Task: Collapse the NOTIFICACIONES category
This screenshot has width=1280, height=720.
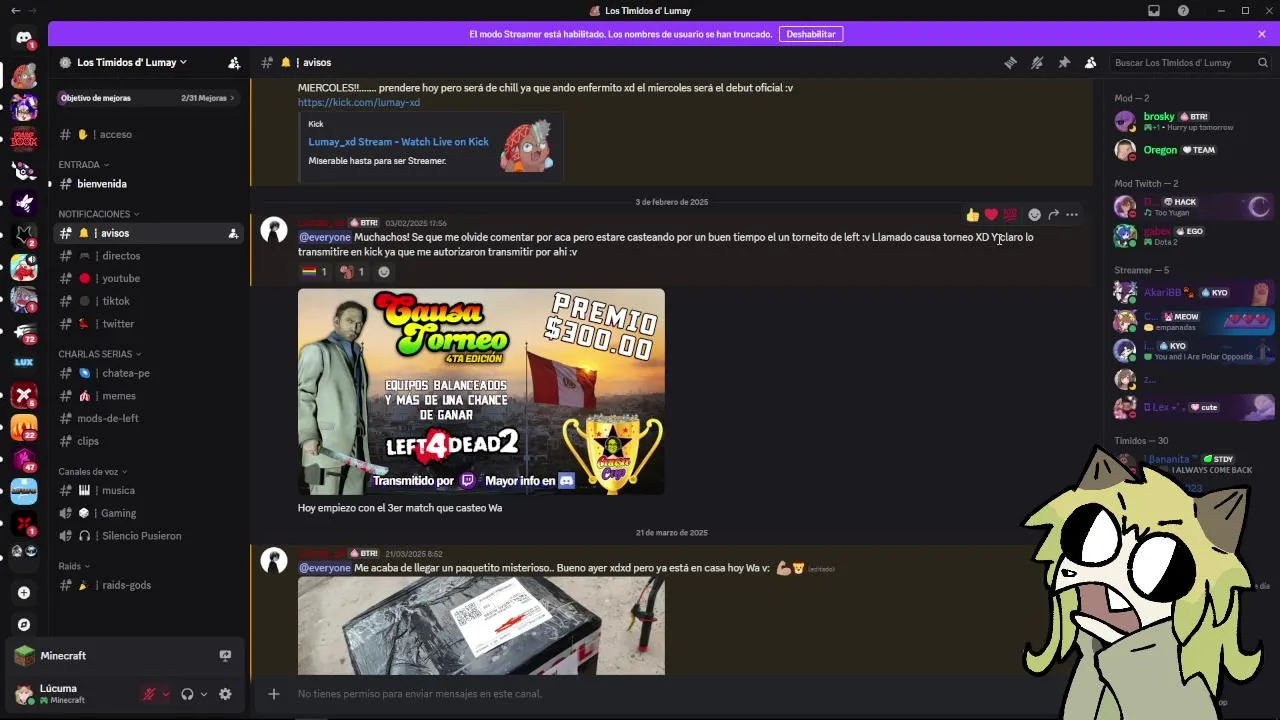Action: [98, 214]
